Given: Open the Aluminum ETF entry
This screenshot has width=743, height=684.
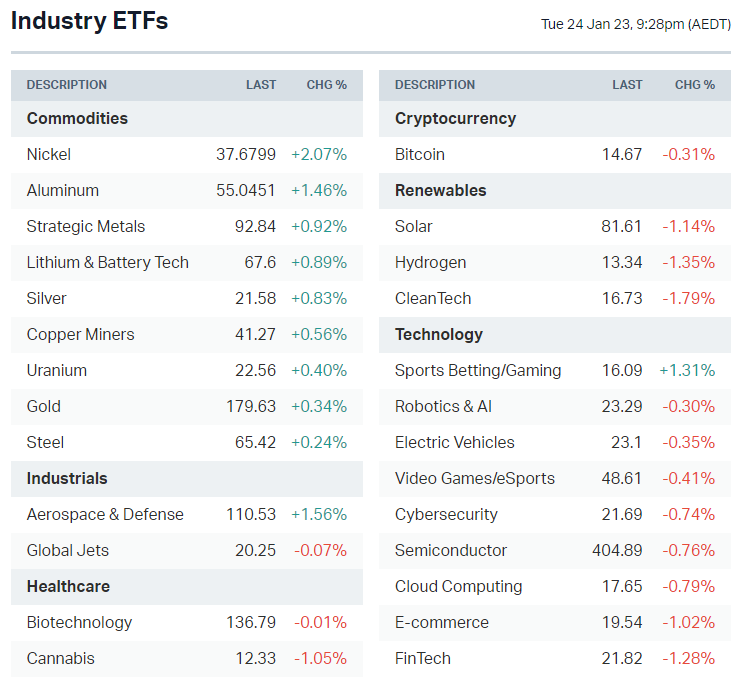Looking at the screenshot, I should [62, 190].
